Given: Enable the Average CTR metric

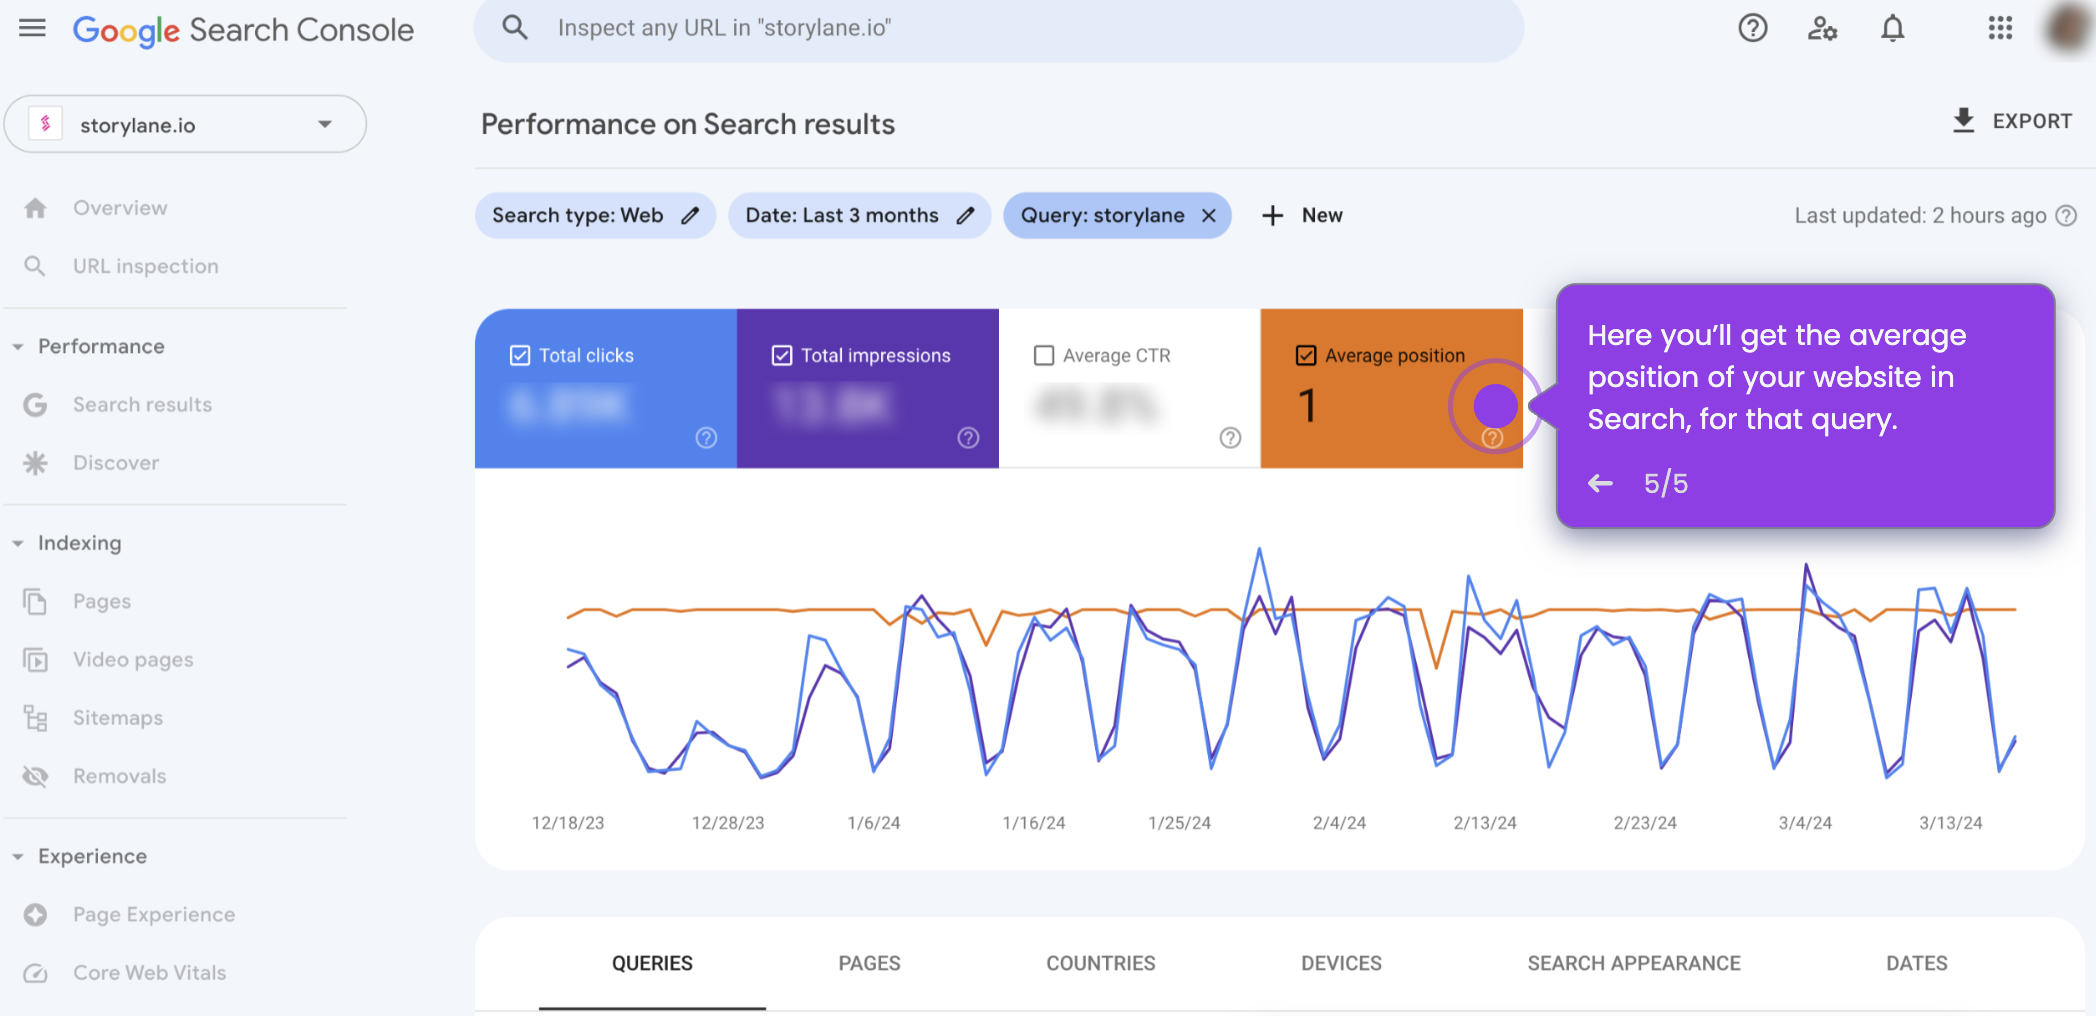Looking at the screenshot, I should point(1044,354).
